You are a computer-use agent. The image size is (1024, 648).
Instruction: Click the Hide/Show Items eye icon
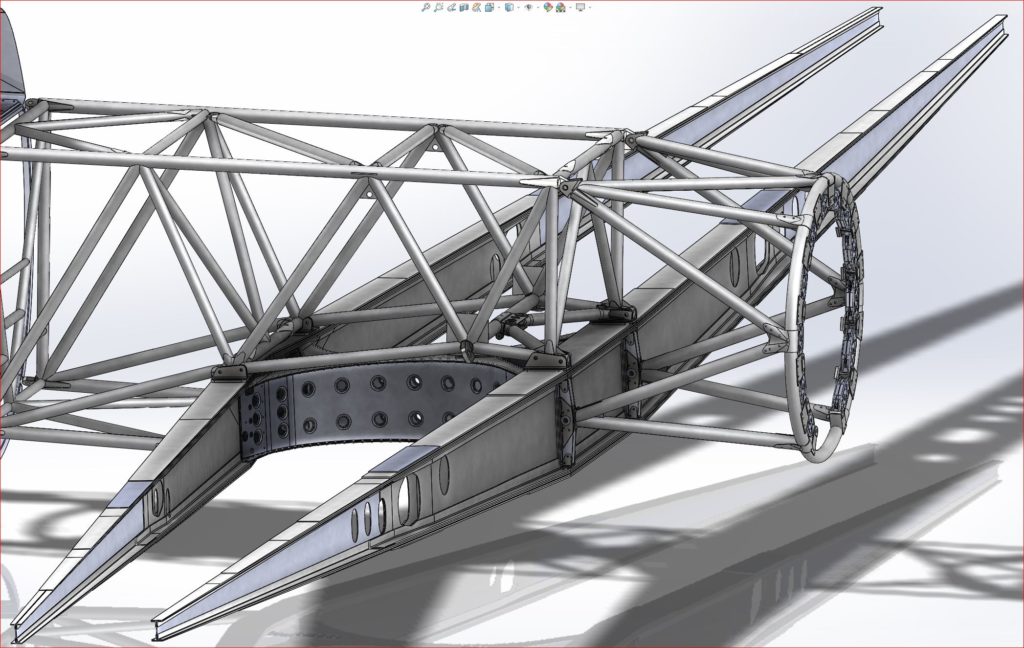pos(529,8)
